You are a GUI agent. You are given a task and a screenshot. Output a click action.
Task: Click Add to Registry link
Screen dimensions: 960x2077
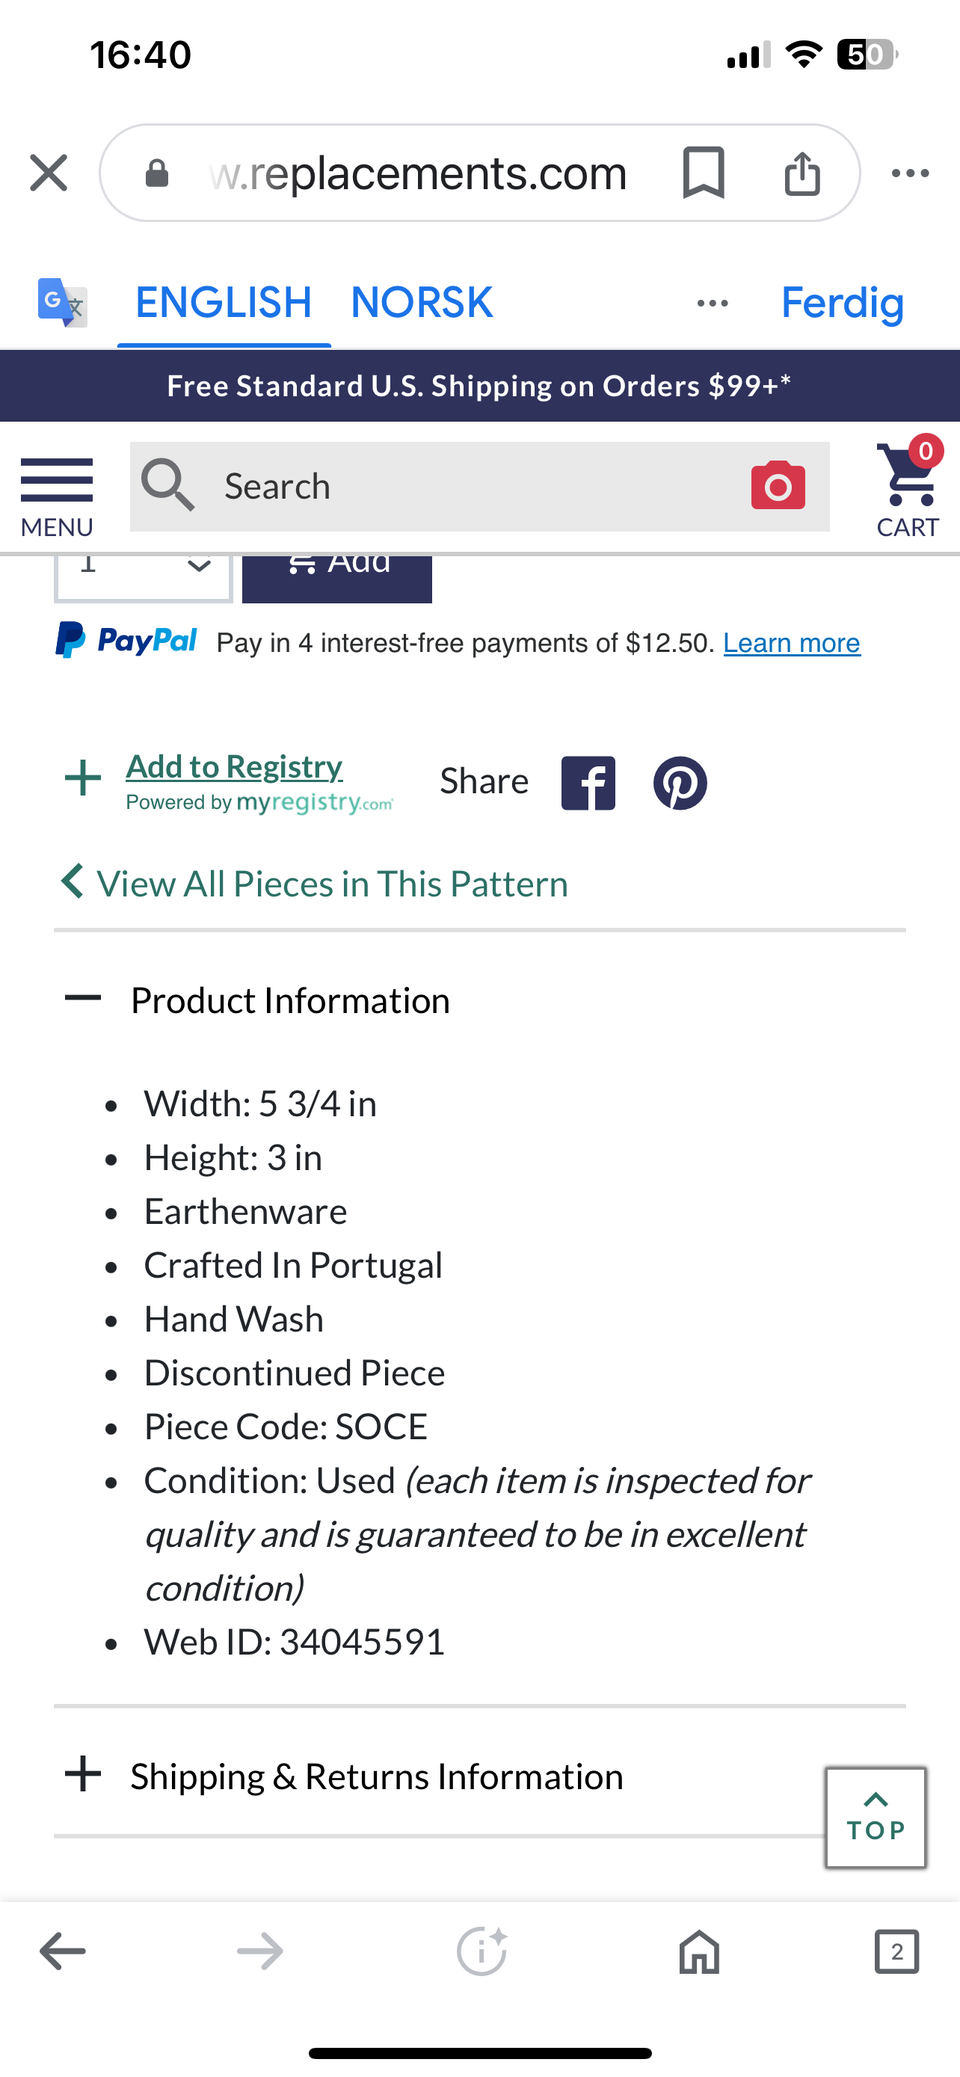pyautogui.click(x=234, y=767)
